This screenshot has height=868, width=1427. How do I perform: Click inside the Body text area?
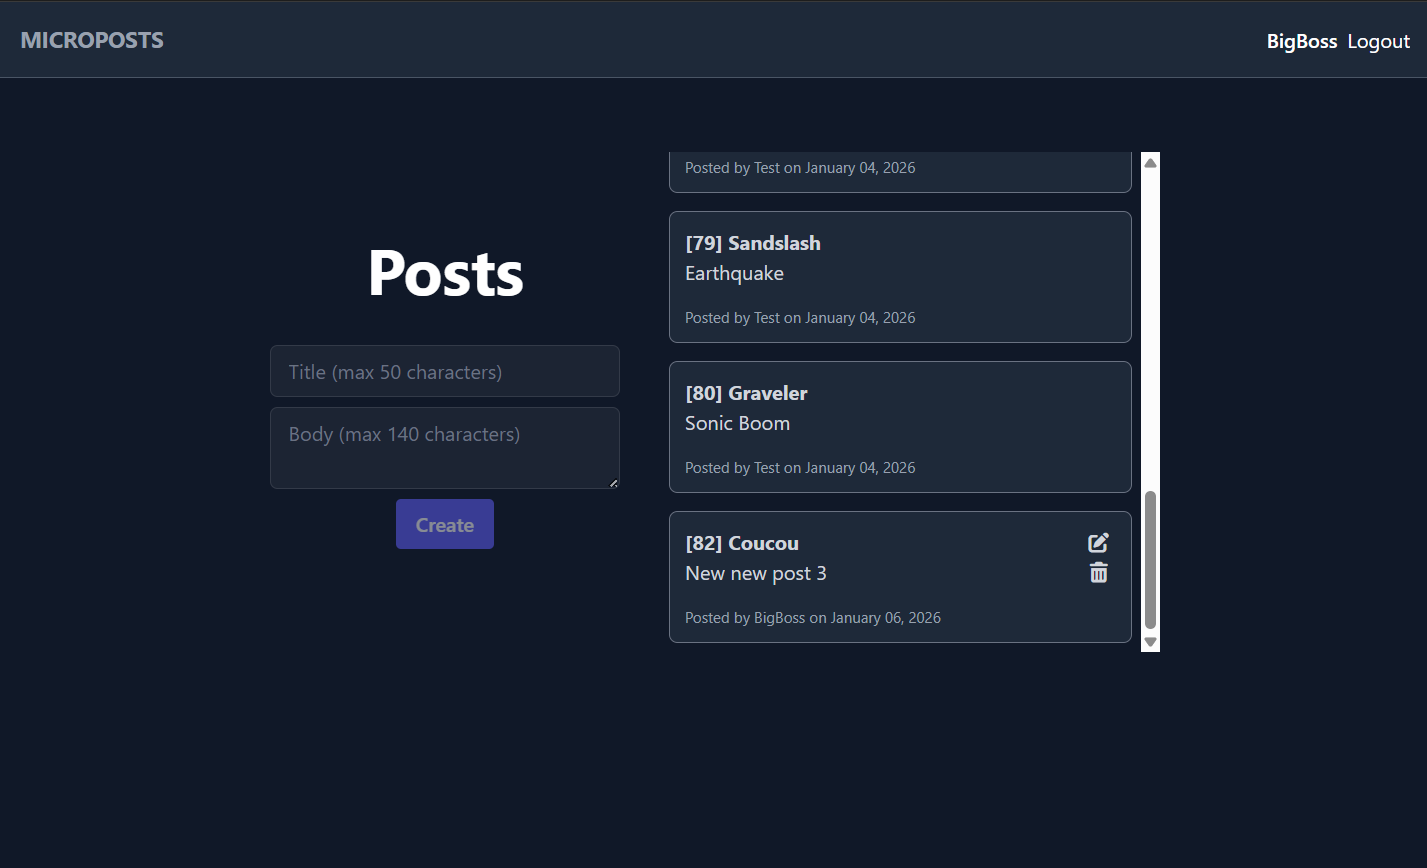[x=444, y=447]
